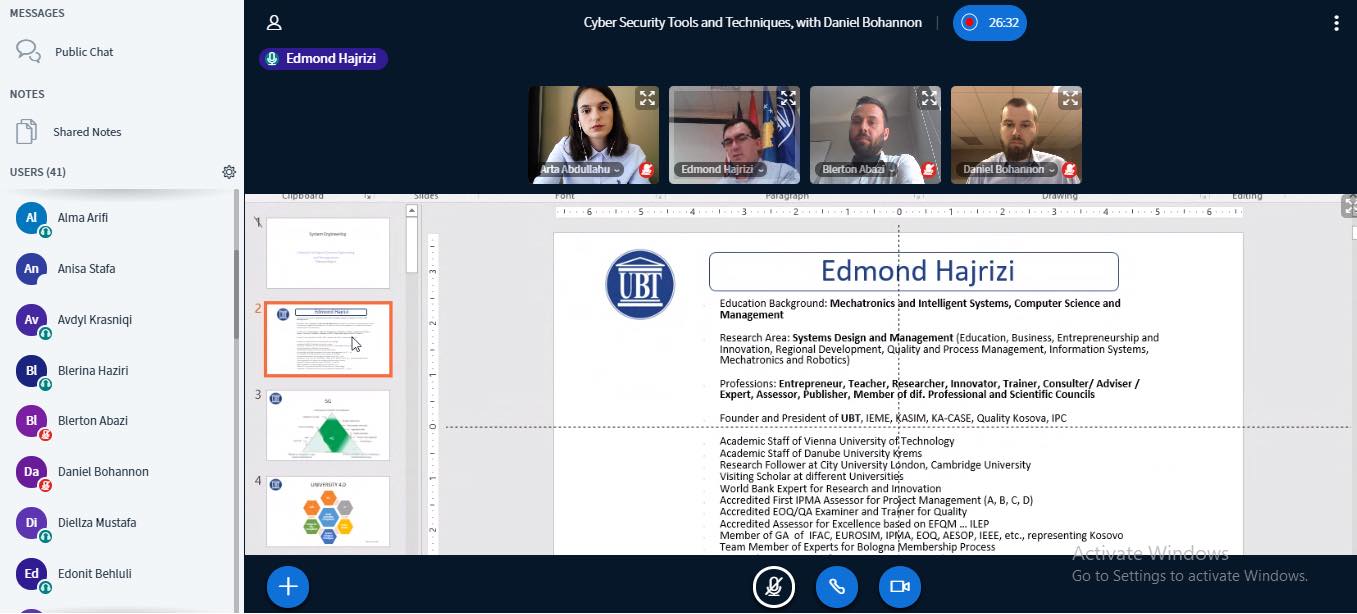Open the three-dot options menu
This screenshot has width=1357, height=614.
point(1337,23)
